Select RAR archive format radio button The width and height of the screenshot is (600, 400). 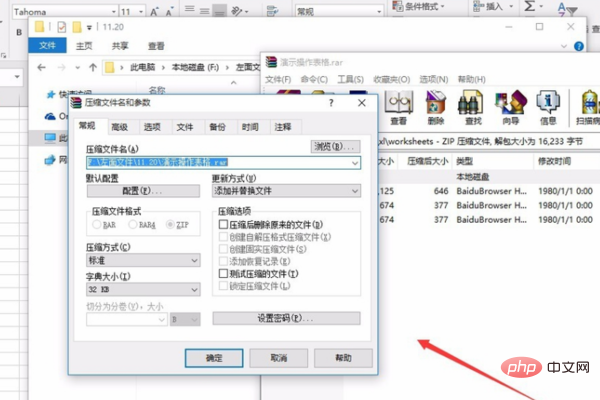(x=96, y=225)
